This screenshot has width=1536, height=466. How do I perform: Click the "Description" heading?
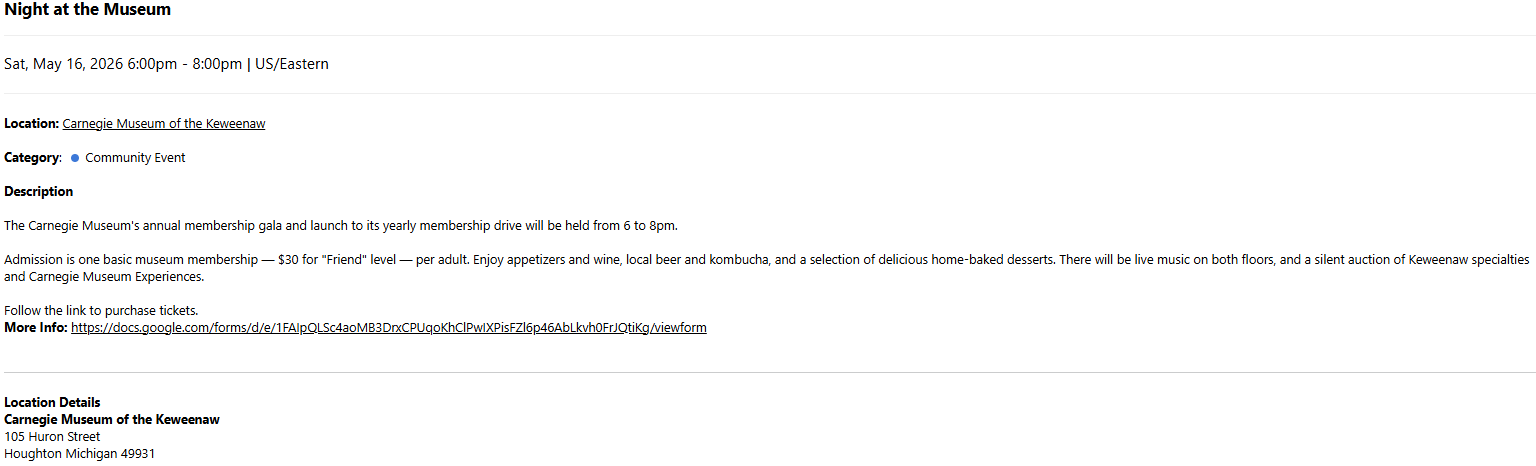pyautogui.click(x=38, y=192)
